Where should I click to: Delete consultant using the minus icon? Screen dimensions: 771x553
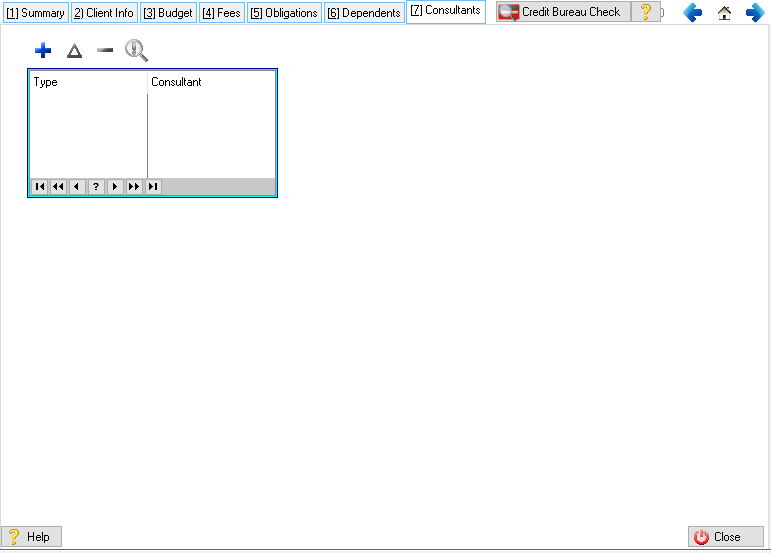tap(105, 51)
